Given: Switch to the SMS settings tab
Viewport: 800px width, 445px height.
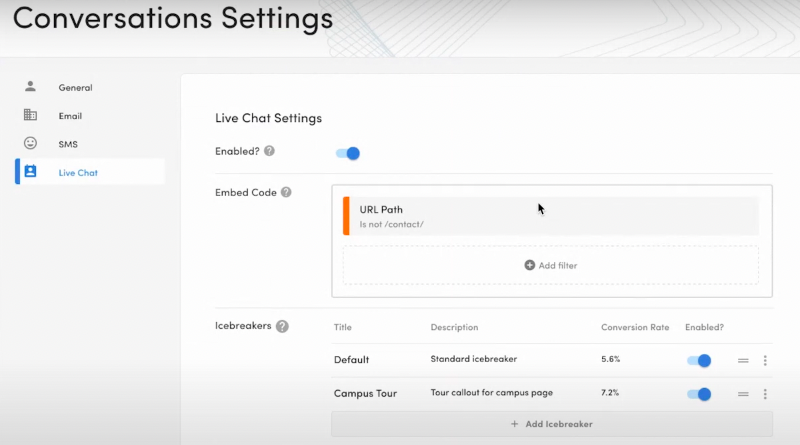Looking at the screenshot, I should click(68, 144).
